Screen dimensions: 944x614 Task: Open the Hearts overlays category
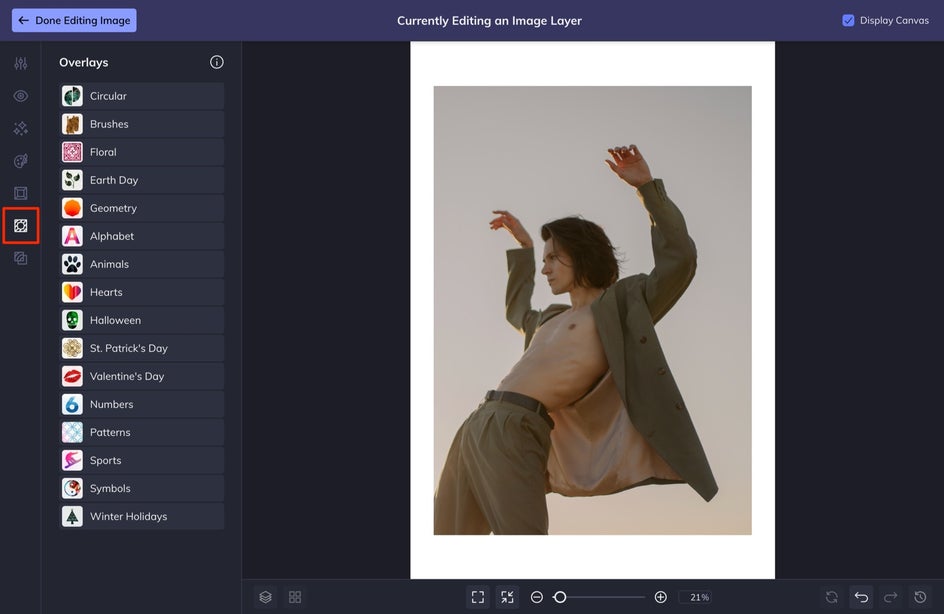tap(143, 292)
